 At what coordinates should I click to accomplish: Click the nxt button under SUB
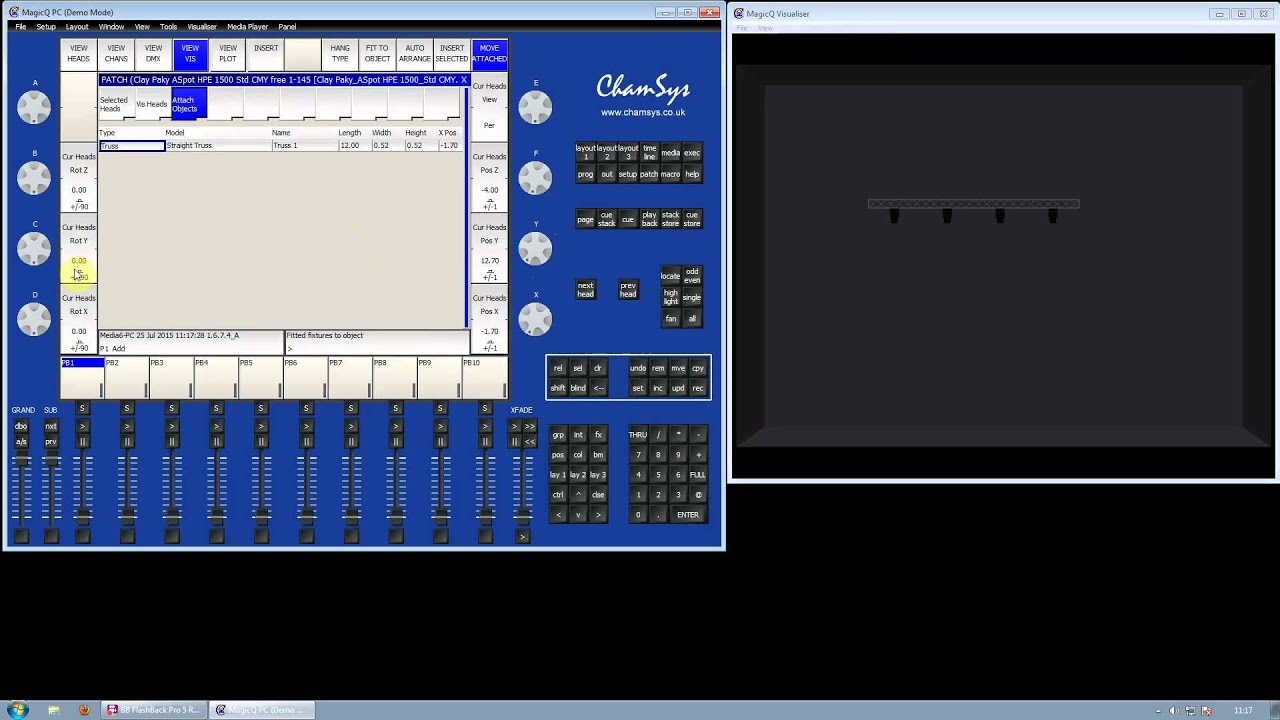pos(51,426)
